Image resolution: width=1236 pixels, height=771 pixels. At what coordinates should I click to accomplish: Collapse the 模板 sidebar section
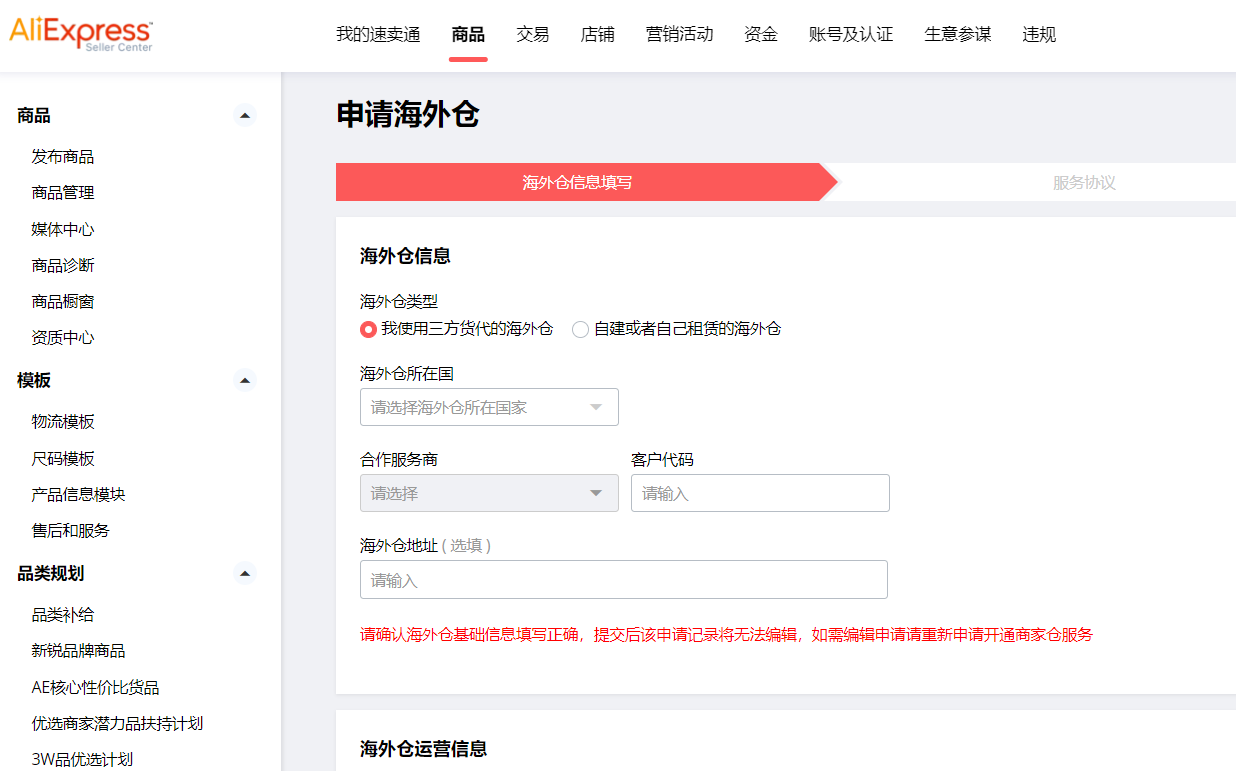click(x=245, y=380)
